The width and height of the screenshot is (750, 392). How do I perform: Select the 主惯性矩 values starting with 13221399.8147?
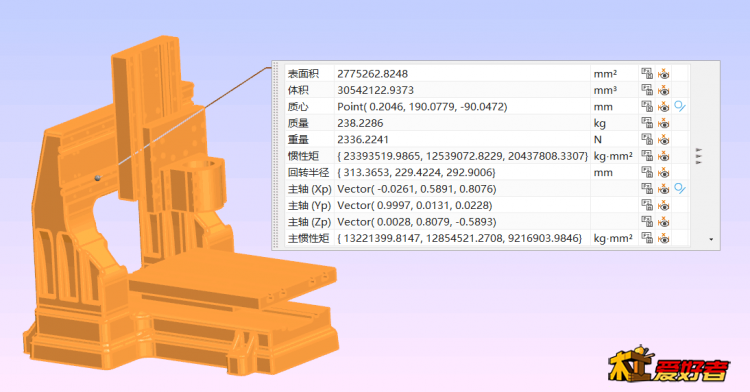click(460, 238)
